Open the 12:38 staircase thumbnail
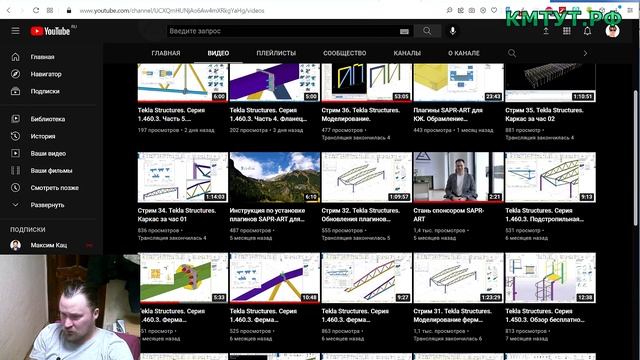The width and height of the screenshot is (640, 360). [x=550, y=278]
